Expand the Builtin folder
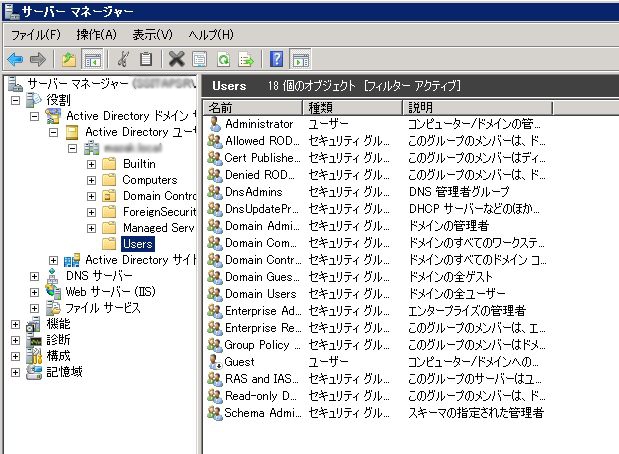Image resolution: width=619 pixels, height=454 pixels. (91, 164)
